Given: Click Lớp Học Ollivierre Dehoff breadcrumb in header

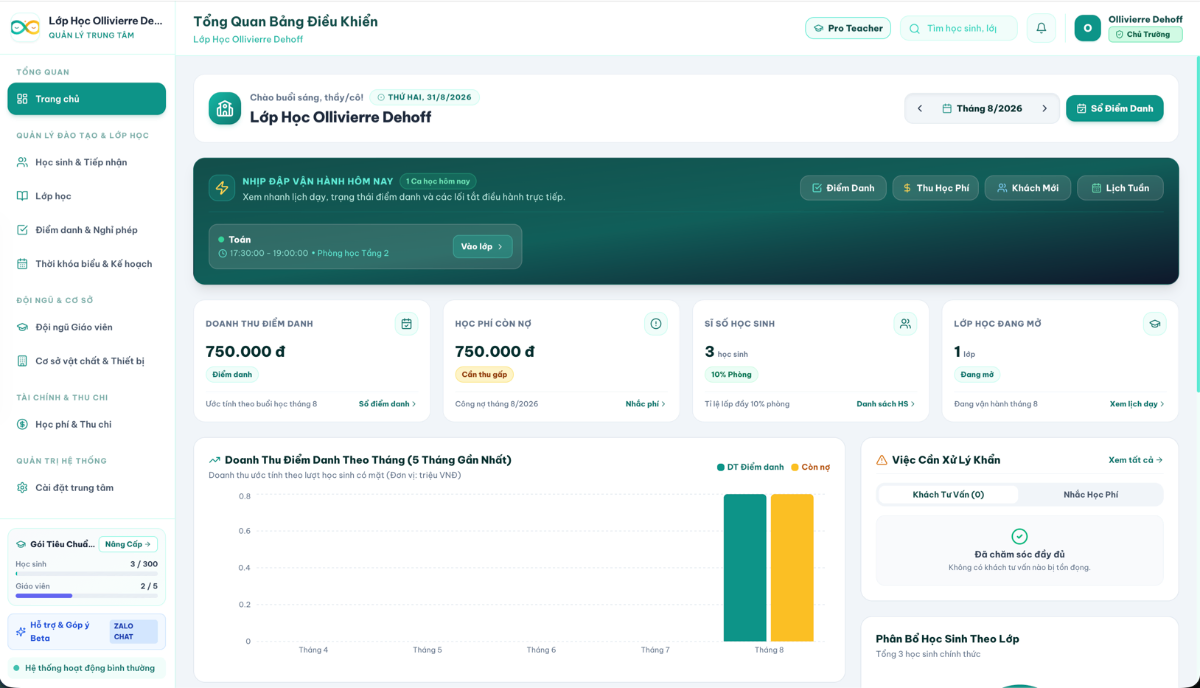Looking at the screenshot, I should [248, 40].
